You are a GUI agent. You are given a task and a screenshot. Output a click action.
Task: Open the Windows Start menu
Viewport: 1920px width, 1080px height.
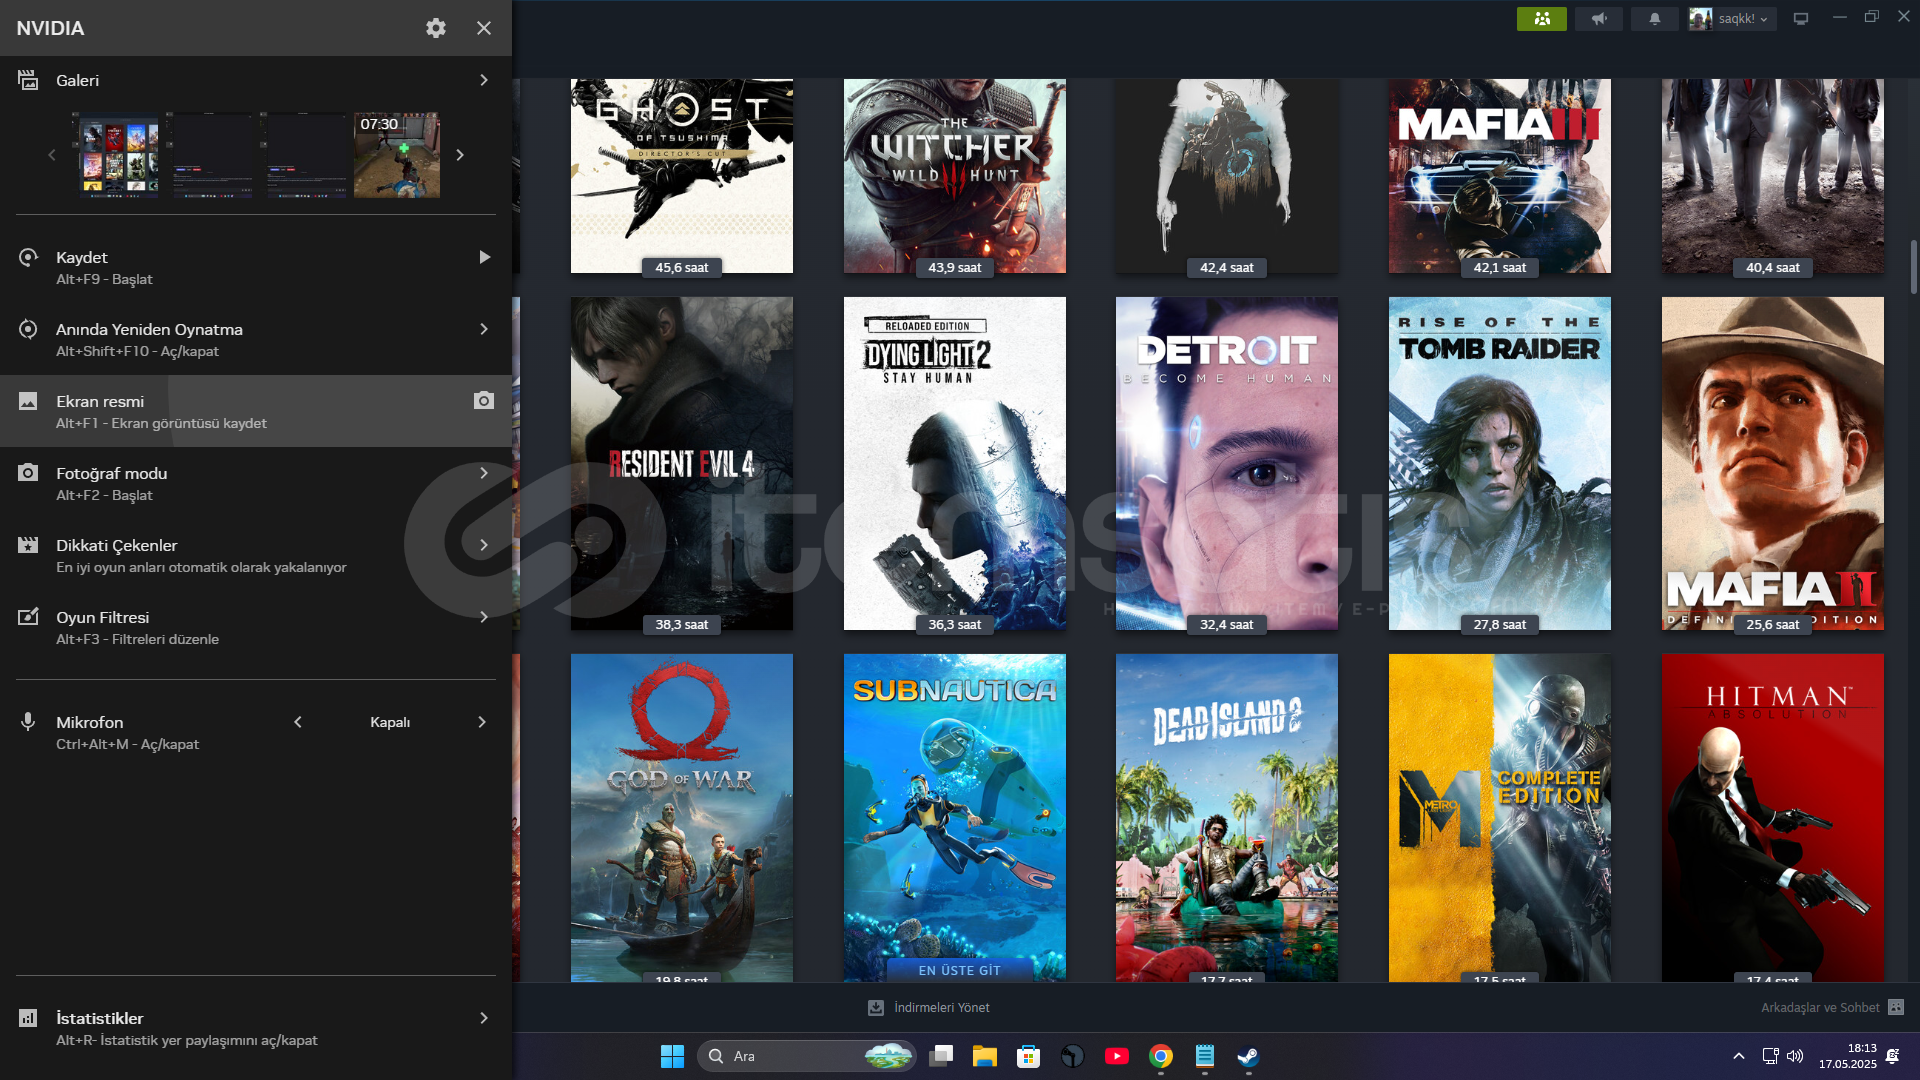coord(672,1056)
